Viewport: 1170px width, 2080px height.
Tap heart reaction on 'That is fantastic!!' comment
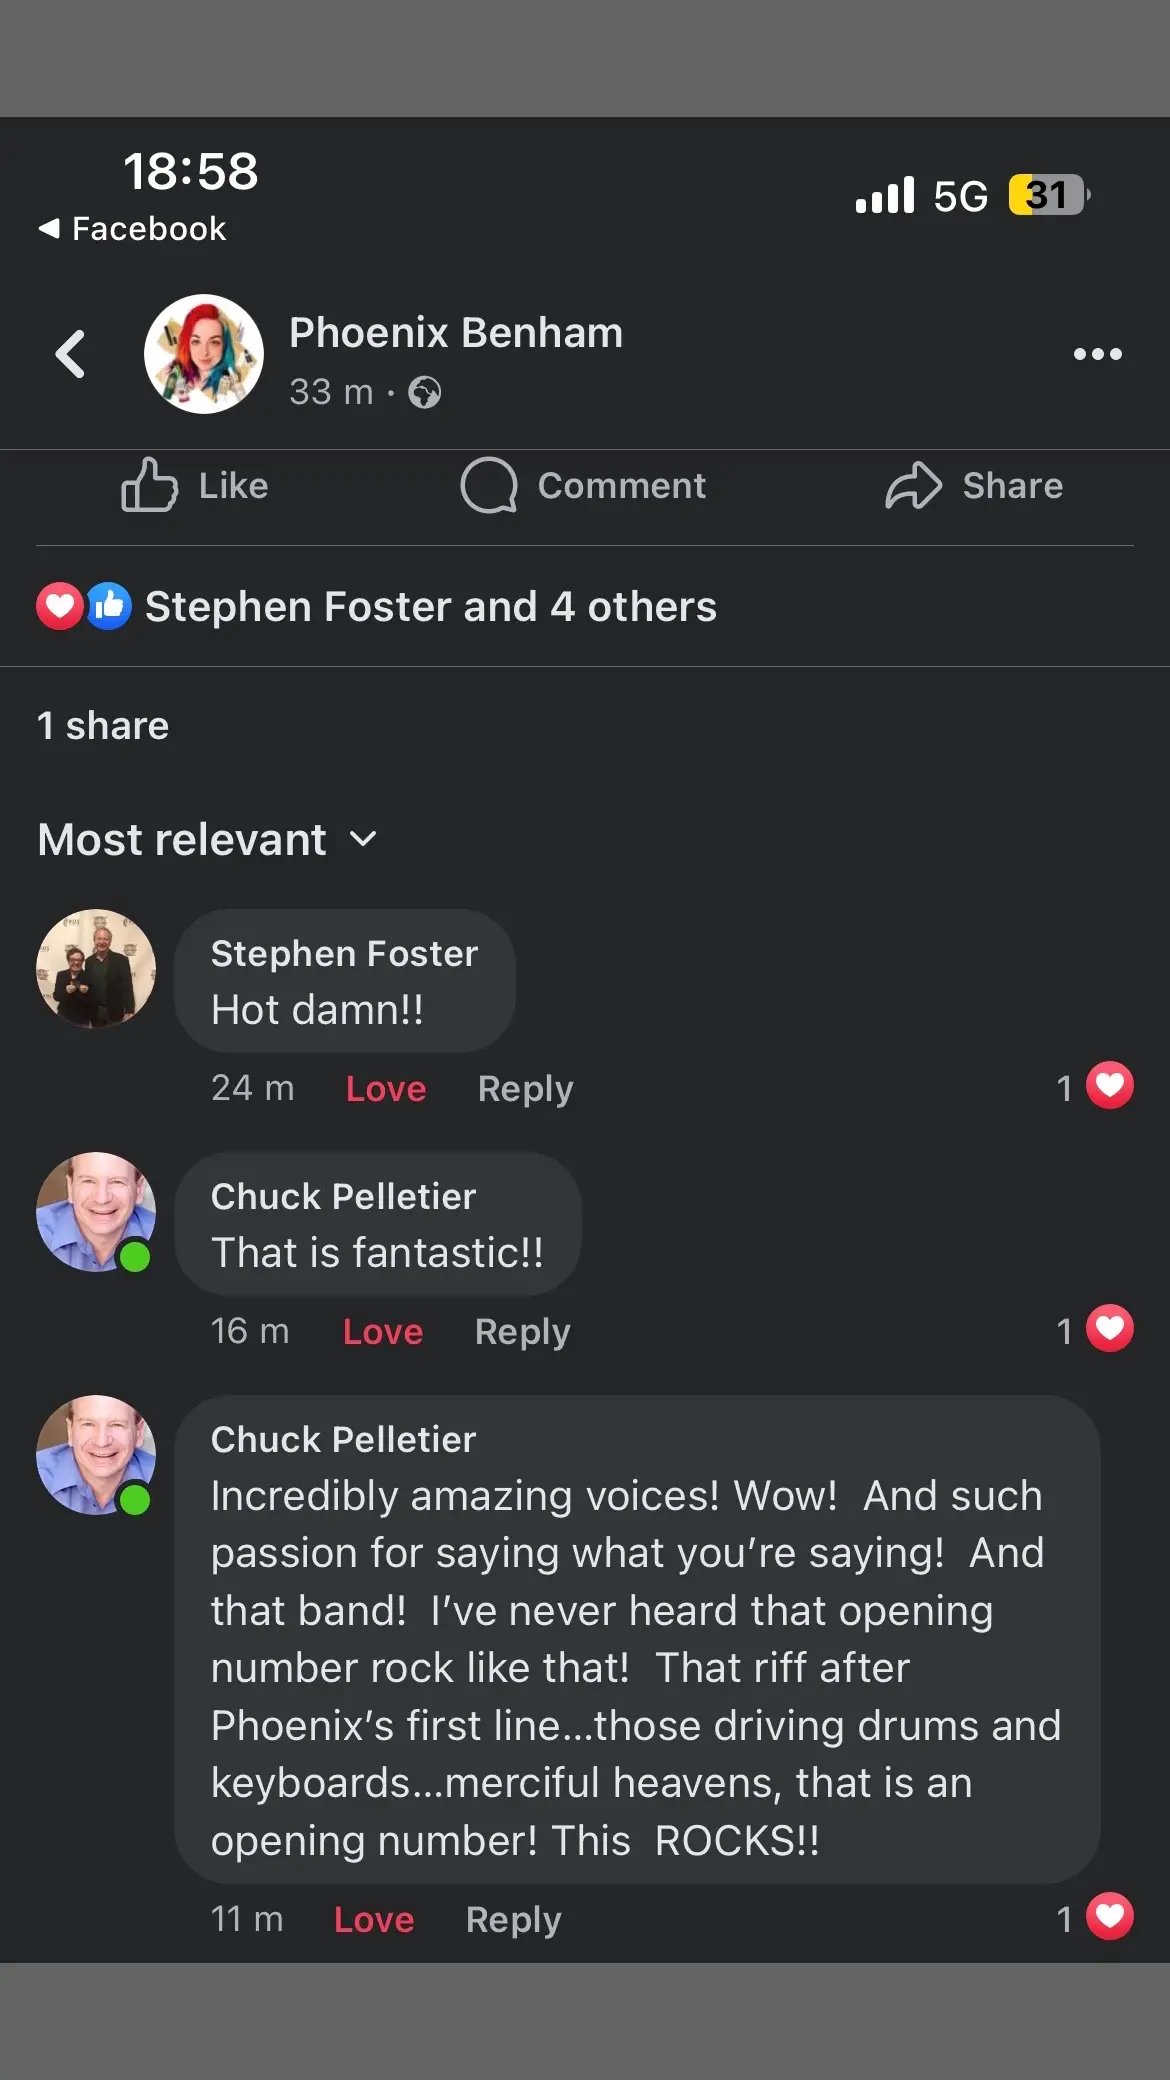(1109, 1329)
